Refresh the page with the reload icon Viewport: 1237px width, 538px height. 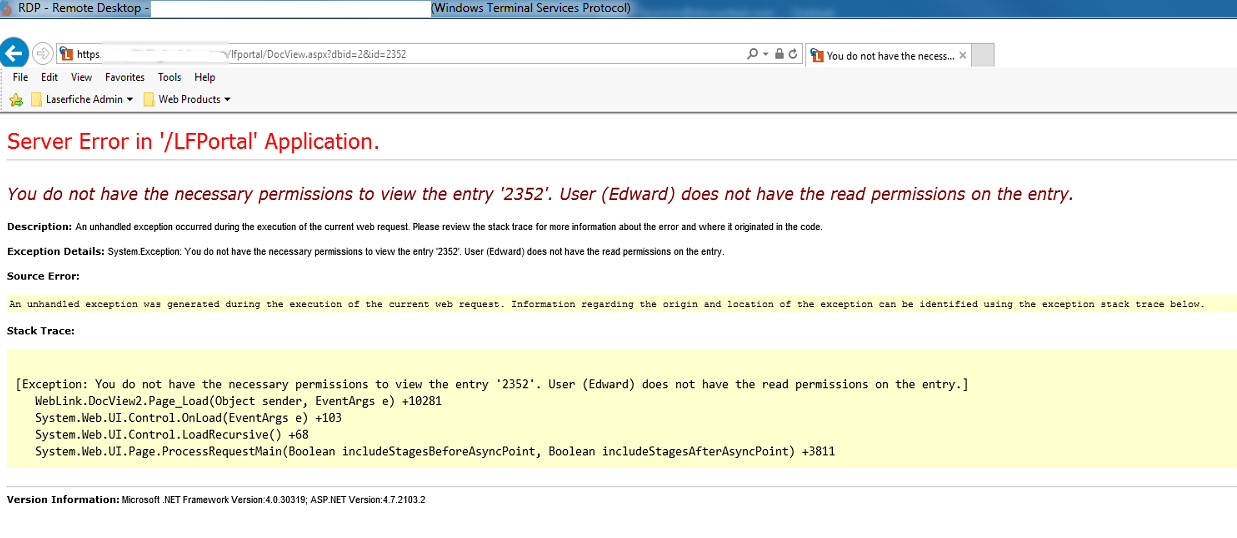click(x=793, y=54)
